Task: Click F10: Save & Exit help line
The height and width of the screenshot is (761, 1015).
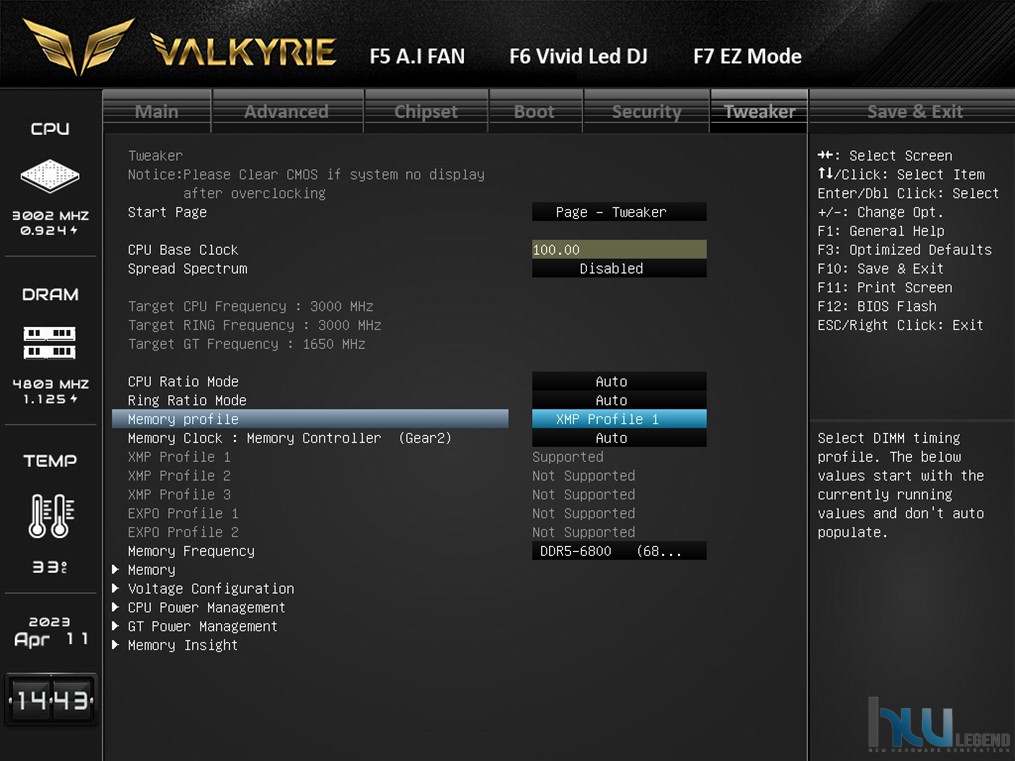Action: tap(880, 269)
